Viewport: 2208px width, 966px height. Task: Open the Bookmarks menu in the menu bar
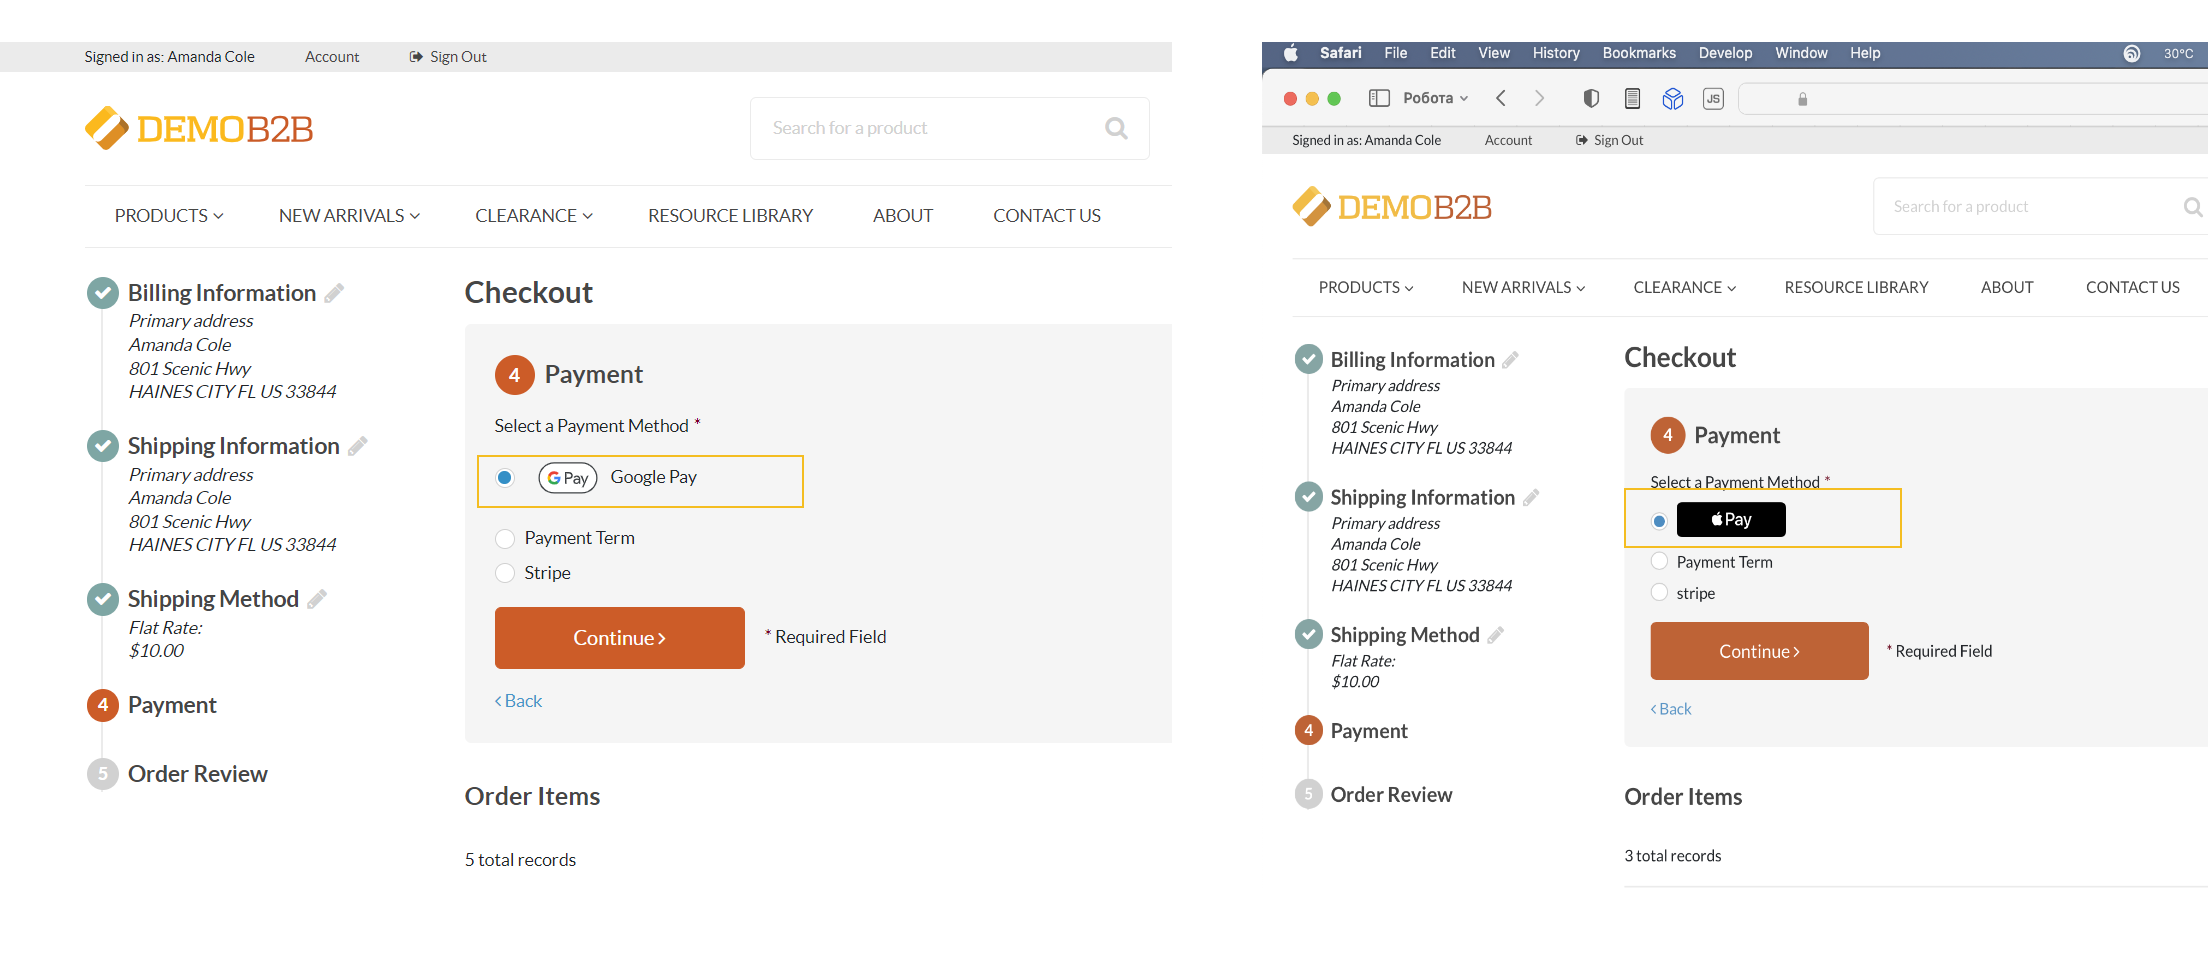tap(1638, 53)
